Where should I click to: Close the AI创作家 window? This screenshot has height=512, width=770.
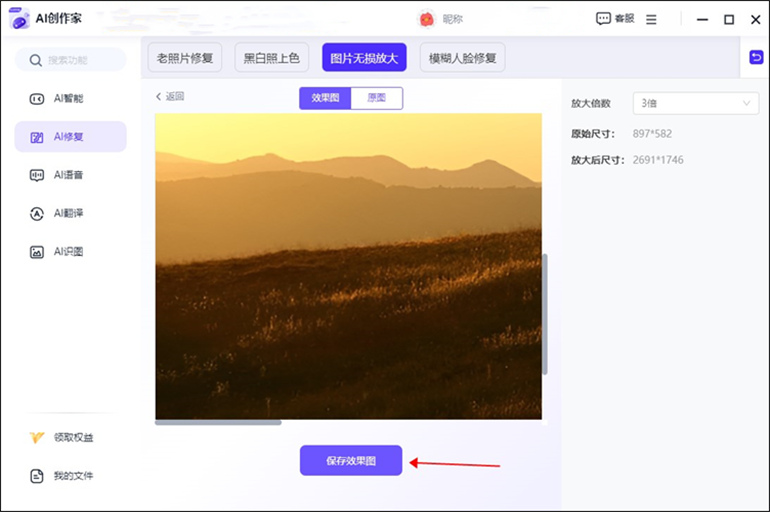tap(756, 20)
